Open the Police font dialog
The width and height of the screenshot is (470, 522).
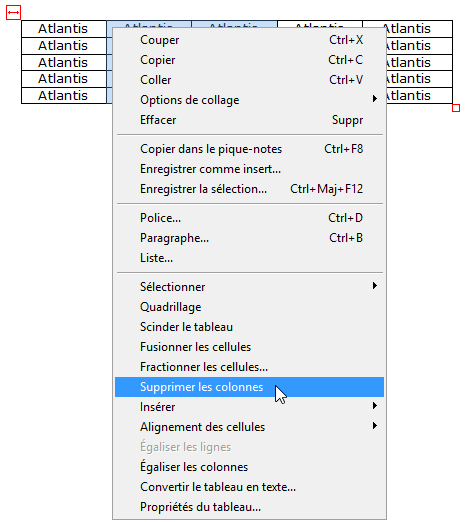249,218
